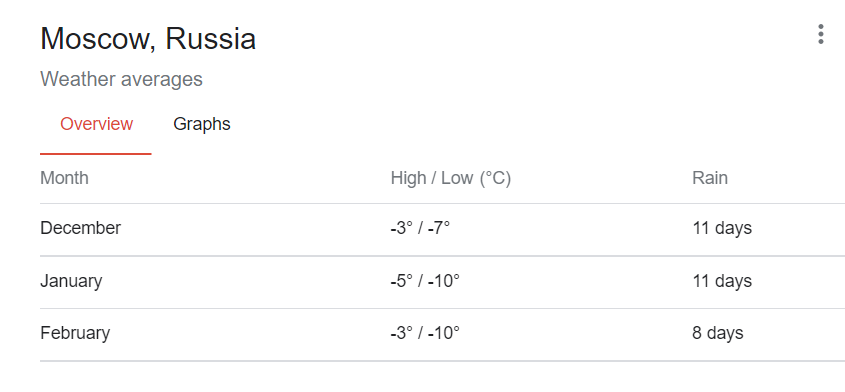Click the red underline beneath Overview

pyautogui.click(x=95, y=154)
